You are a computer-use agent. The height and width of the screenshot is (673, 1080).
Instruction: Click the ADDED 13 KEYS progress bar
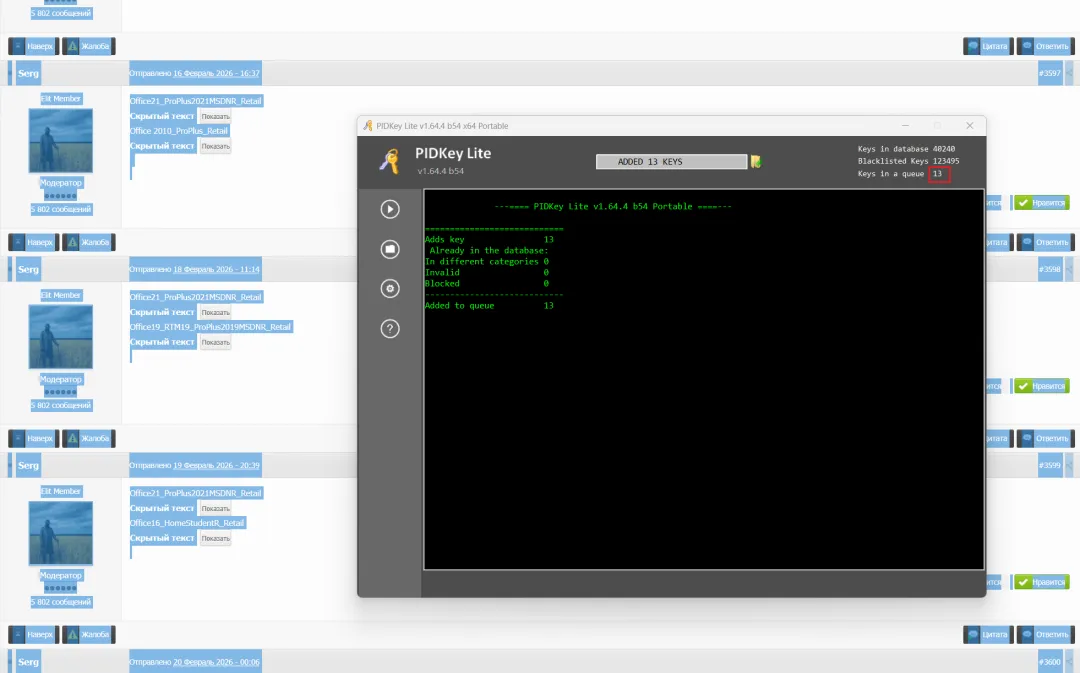[672, 162]
